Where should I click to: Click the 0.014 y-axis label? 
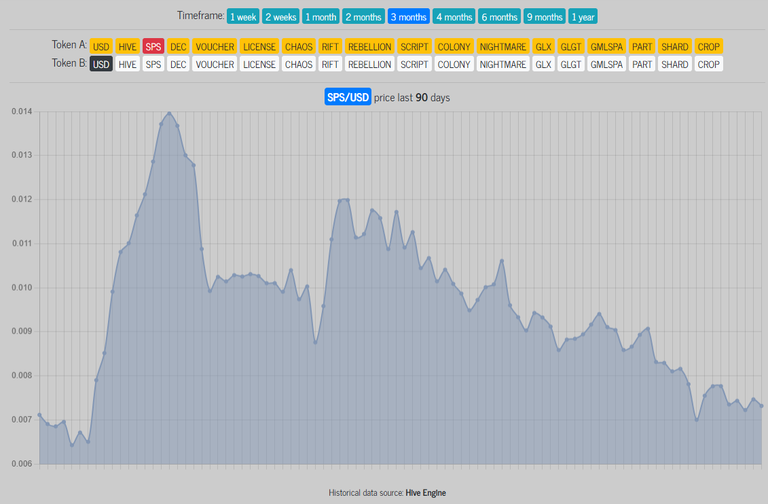click(x=22, y=111)
